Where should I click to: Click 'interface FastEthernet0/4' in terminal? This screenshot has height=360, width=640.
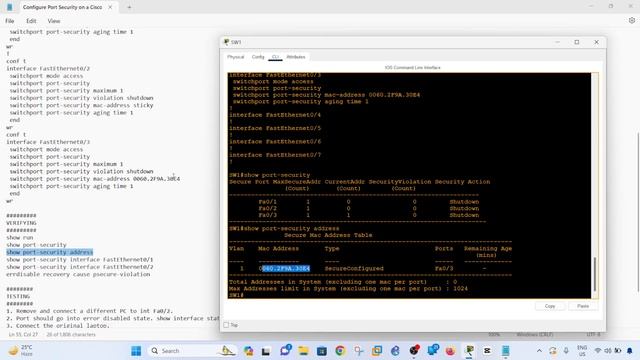tap(275, 115)
